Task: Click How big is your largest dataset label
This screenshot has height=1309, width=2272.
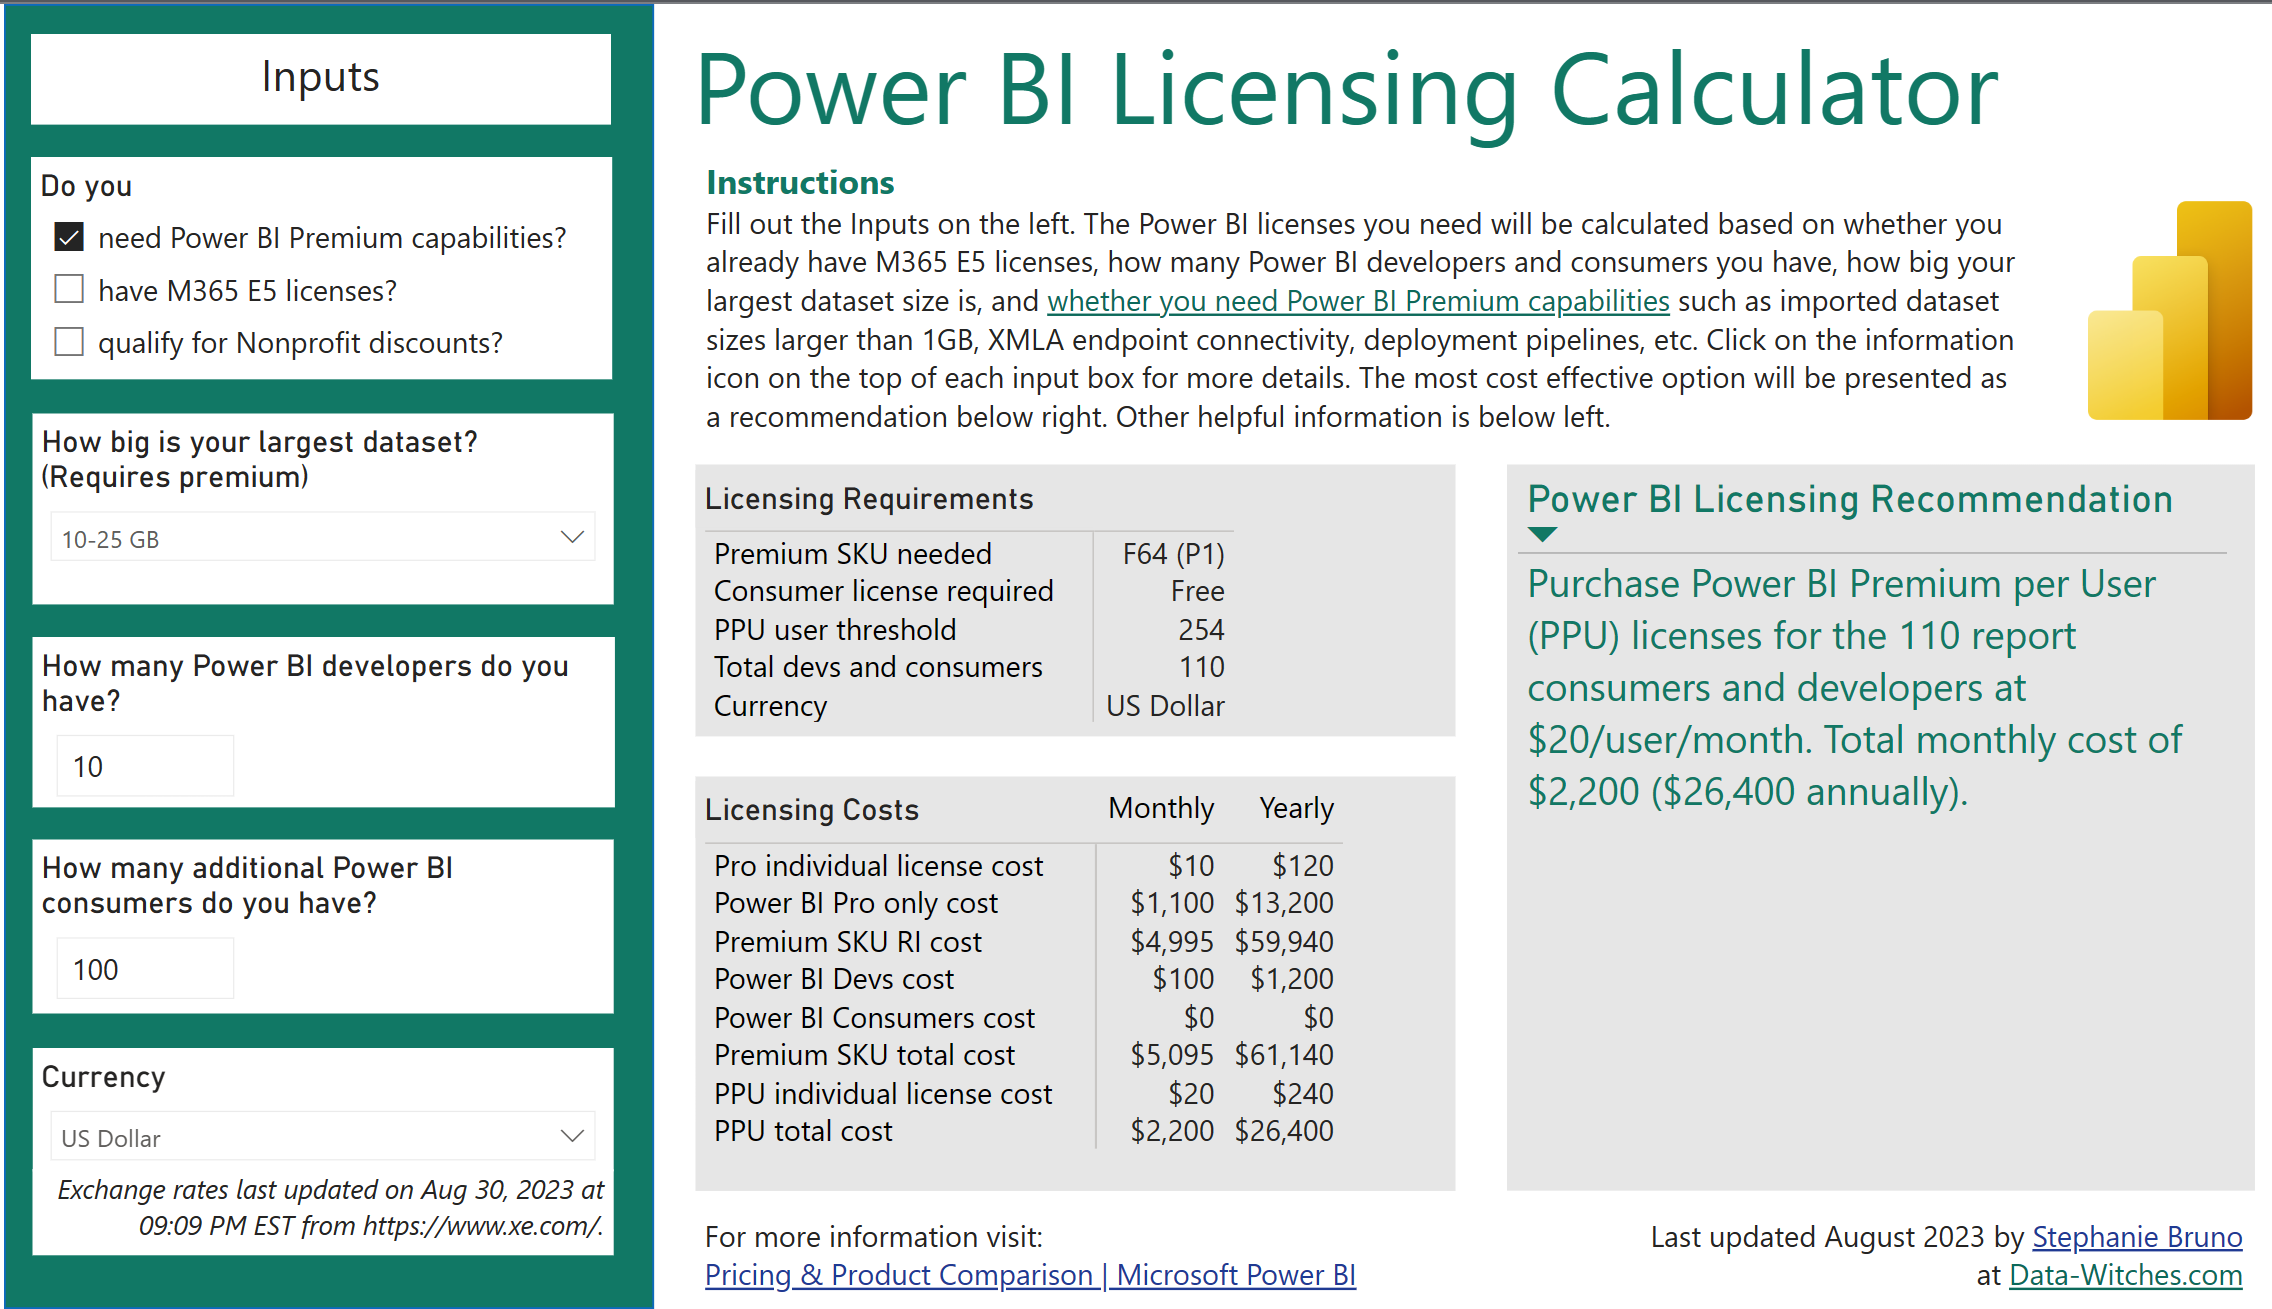Action: pos(260,459)
